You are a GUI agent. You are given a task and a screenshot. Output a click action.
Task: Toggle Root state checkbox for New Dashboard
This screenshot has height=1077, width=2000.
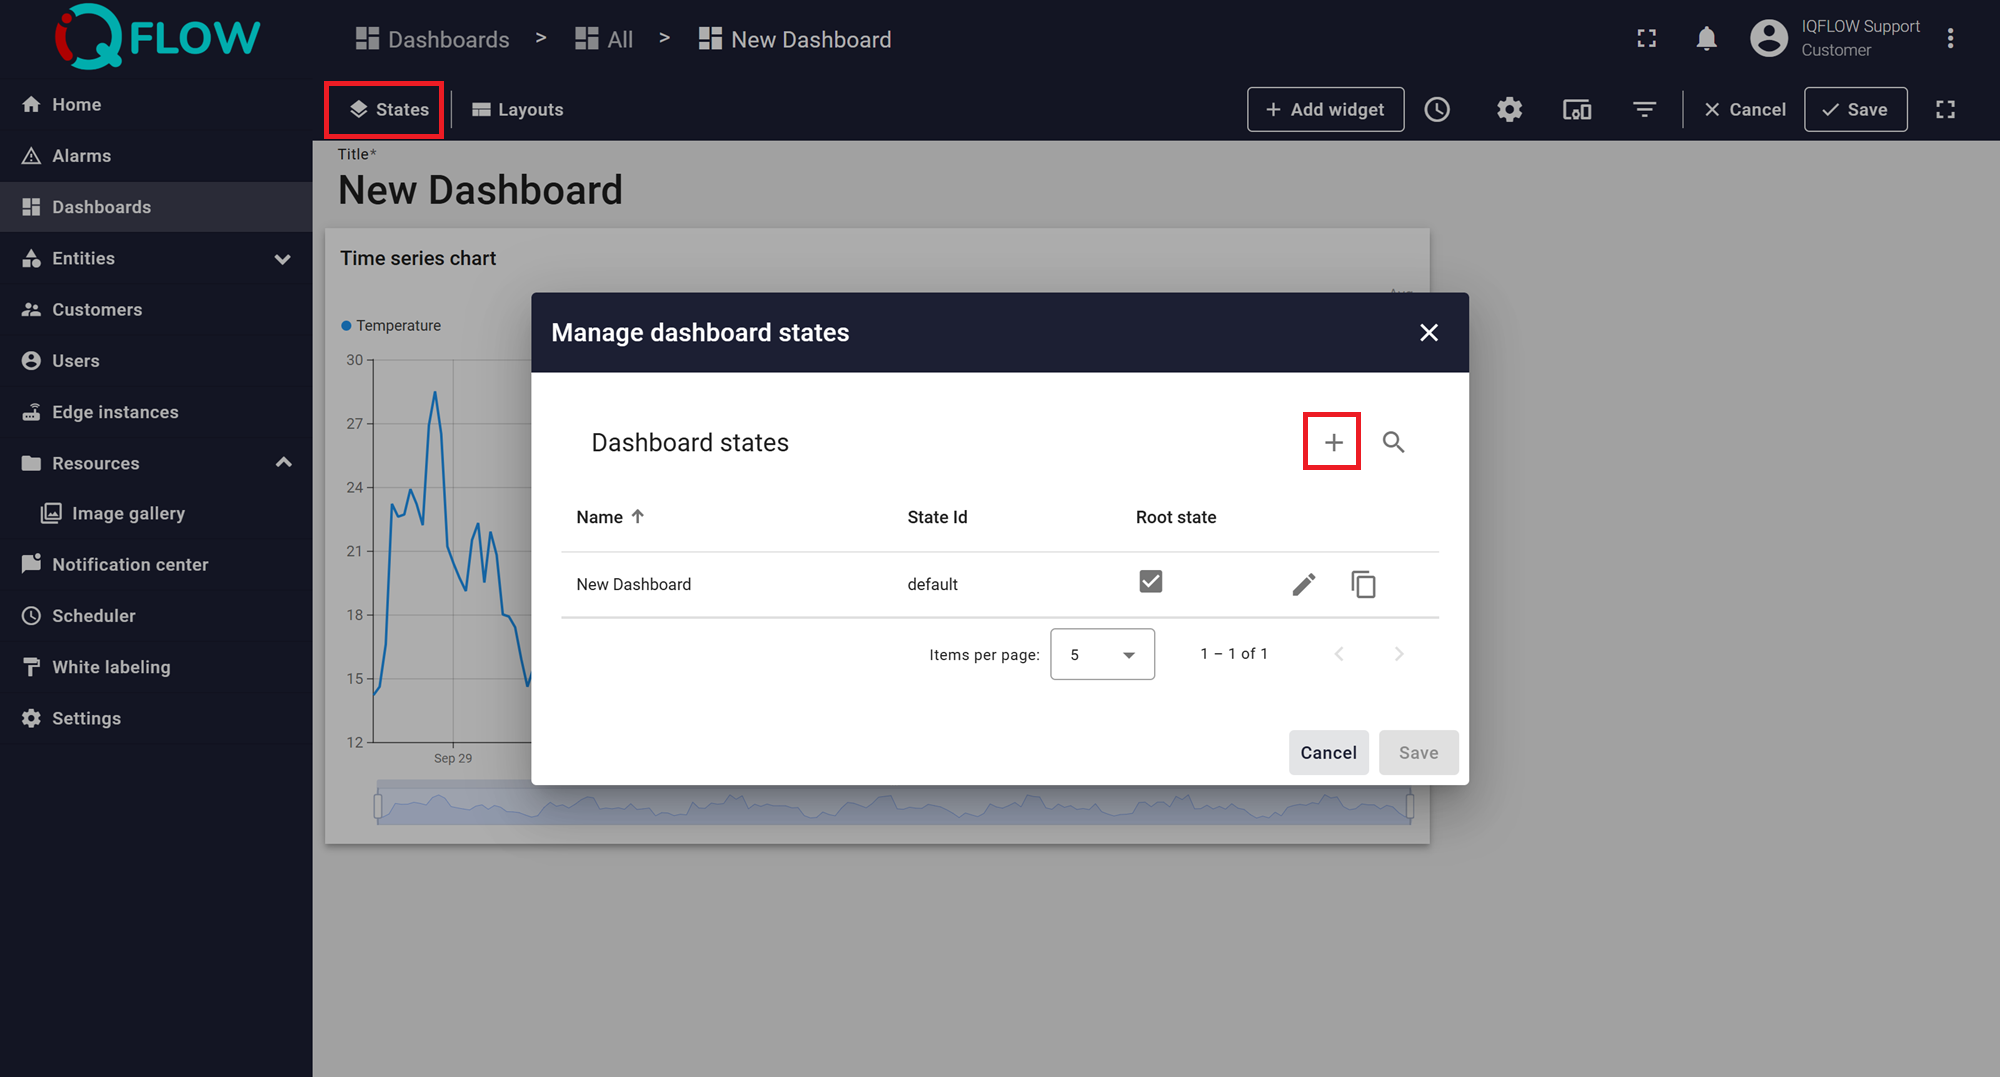1150,582
